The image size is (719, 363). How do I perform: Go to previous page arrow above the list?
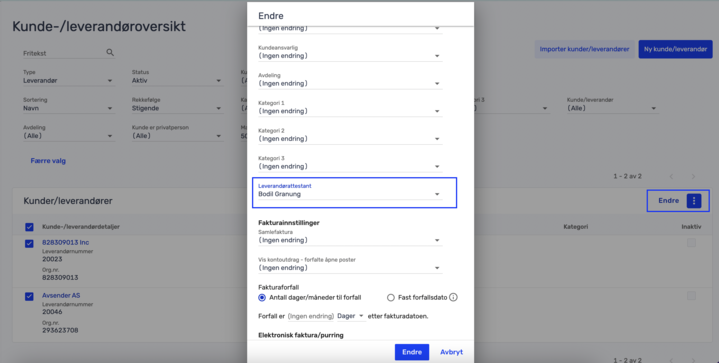click(671, 176)
